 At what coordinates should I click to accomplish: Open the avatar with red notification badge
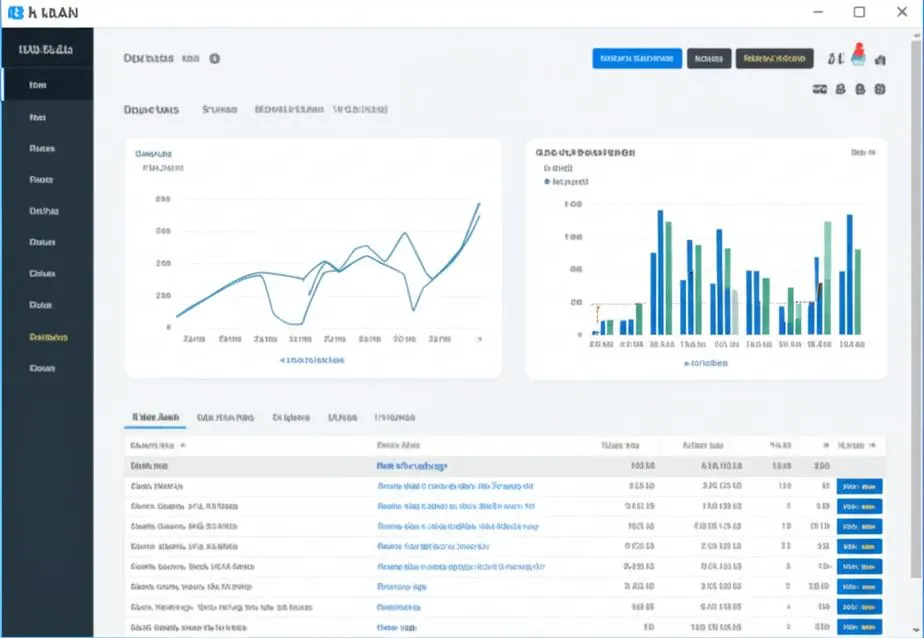859,55
